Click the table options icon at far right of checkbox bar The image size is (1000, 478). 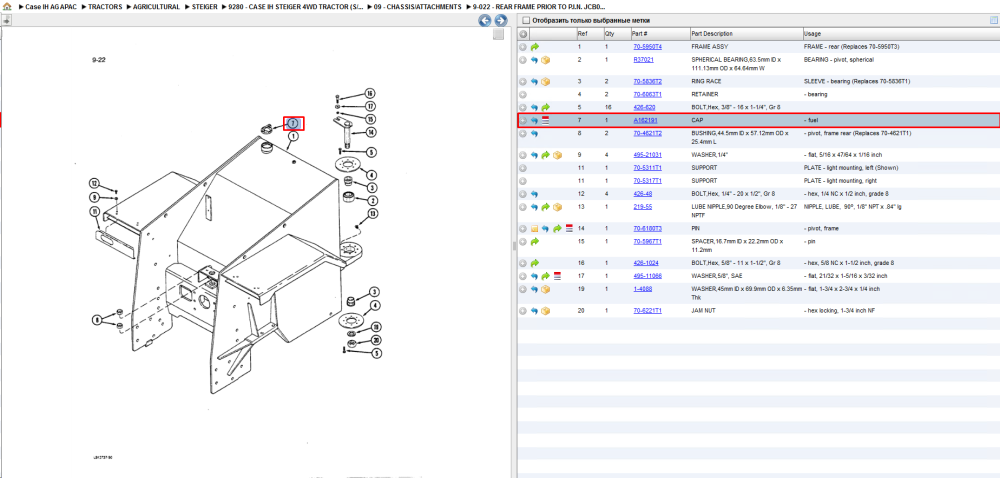(993, 20)
